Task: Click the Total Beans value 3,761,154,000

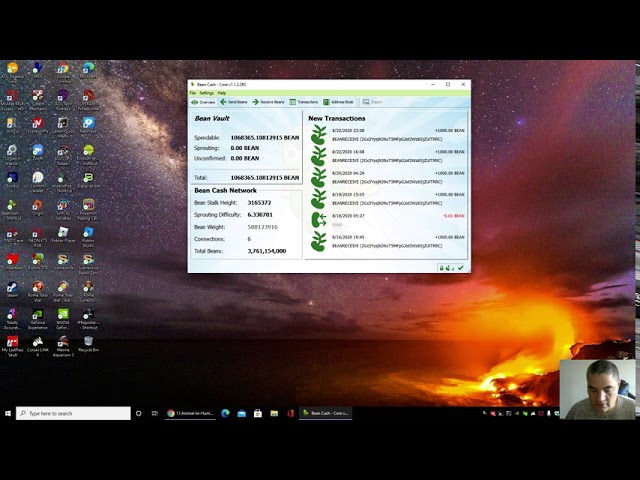Action: [267, 251]
